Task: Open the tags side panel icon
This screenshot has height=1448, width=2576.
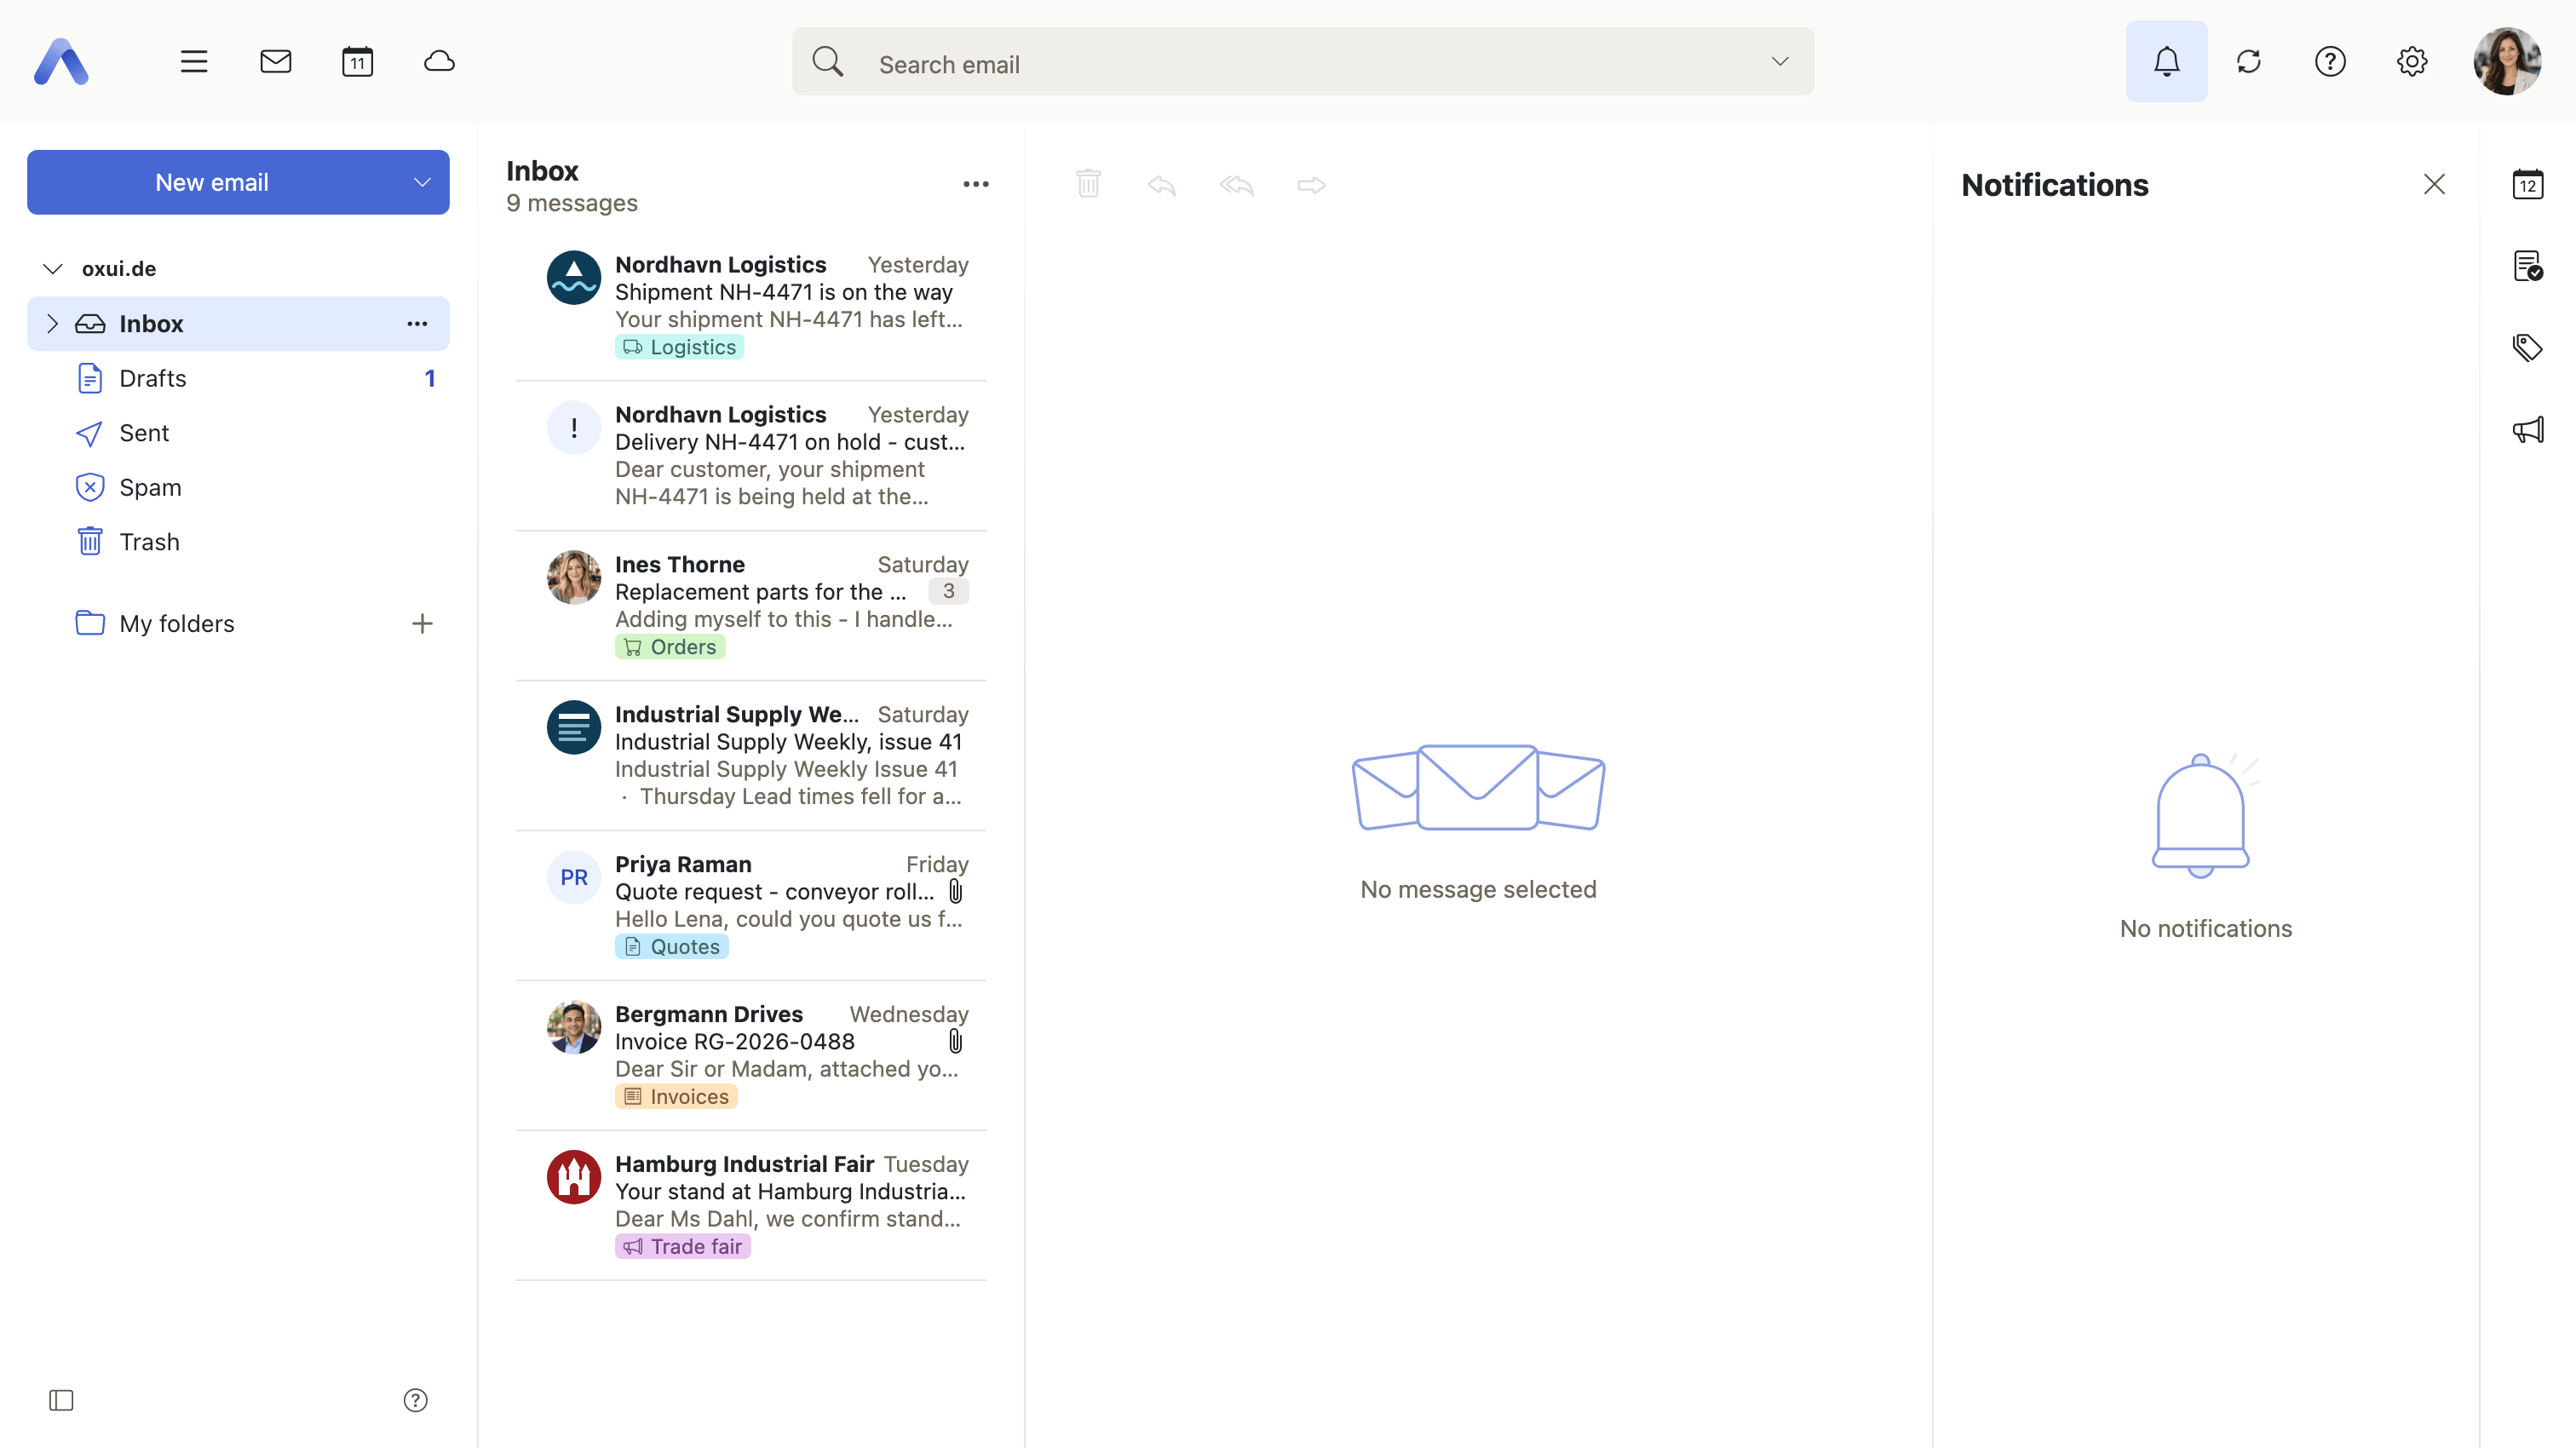Action: click(x=2528, y=348)
